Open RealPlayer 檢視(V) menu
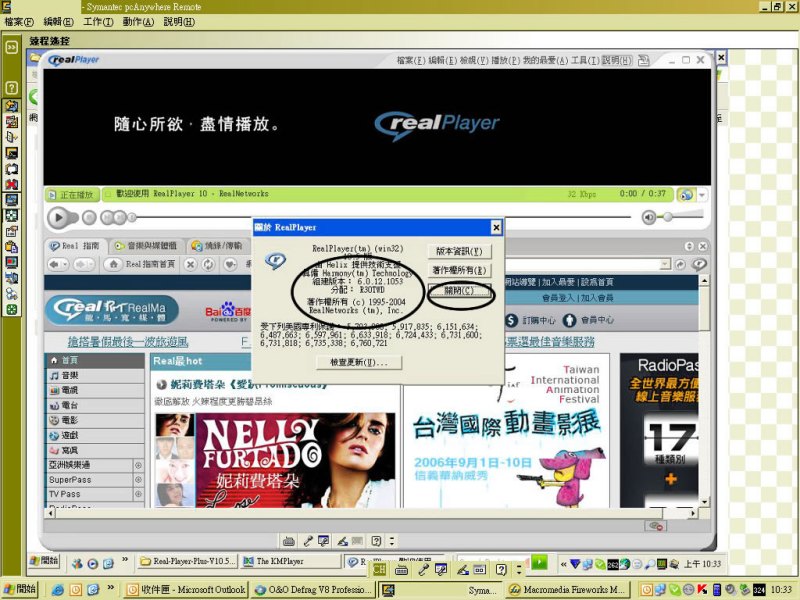Image resolution: width=800 pixels, height=600 pixels. pyautogui.click(x=474, y=60)
